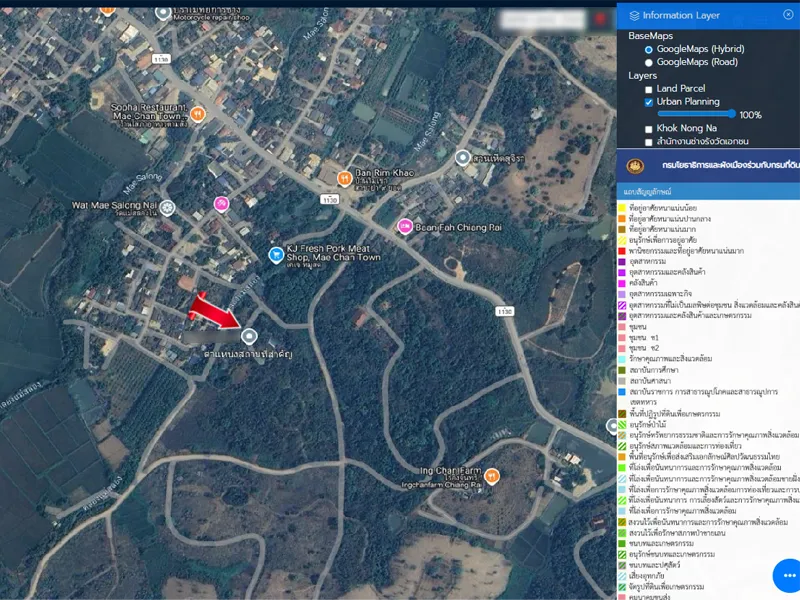Image resolution: width=800 pixels, height=600 pixels.
Task: Click Sopha Restaurant map pin
Action: [198, 113]
